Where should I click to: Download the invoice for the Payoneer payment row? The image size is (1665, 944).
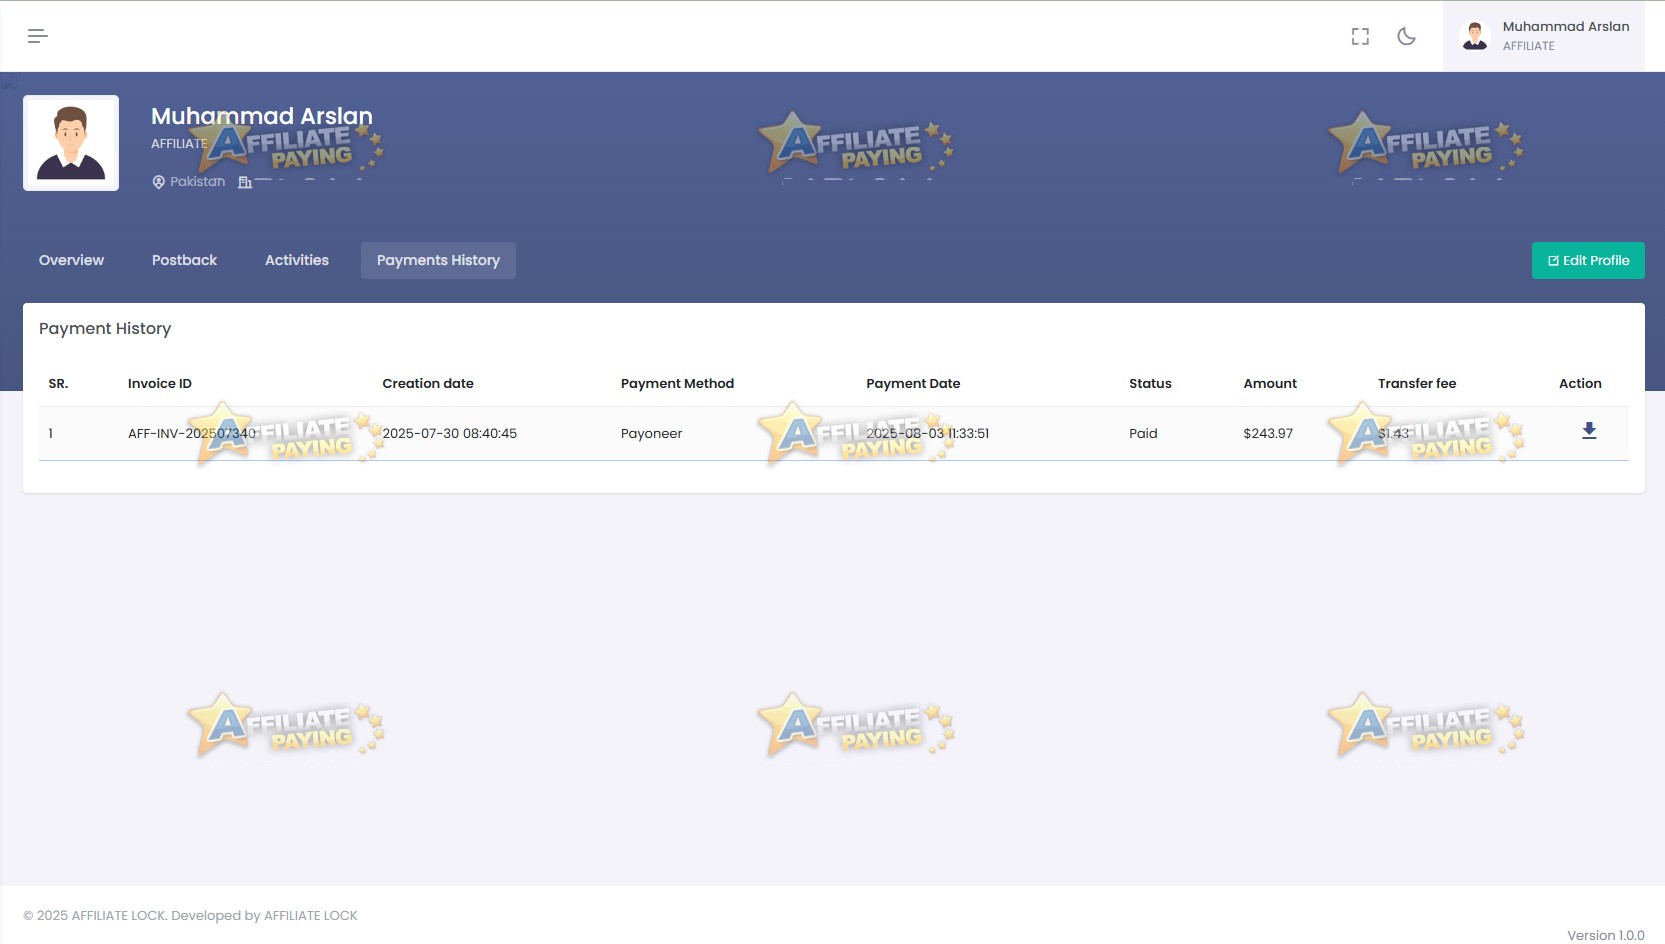pyautogui.click(x=1589, y=431)
